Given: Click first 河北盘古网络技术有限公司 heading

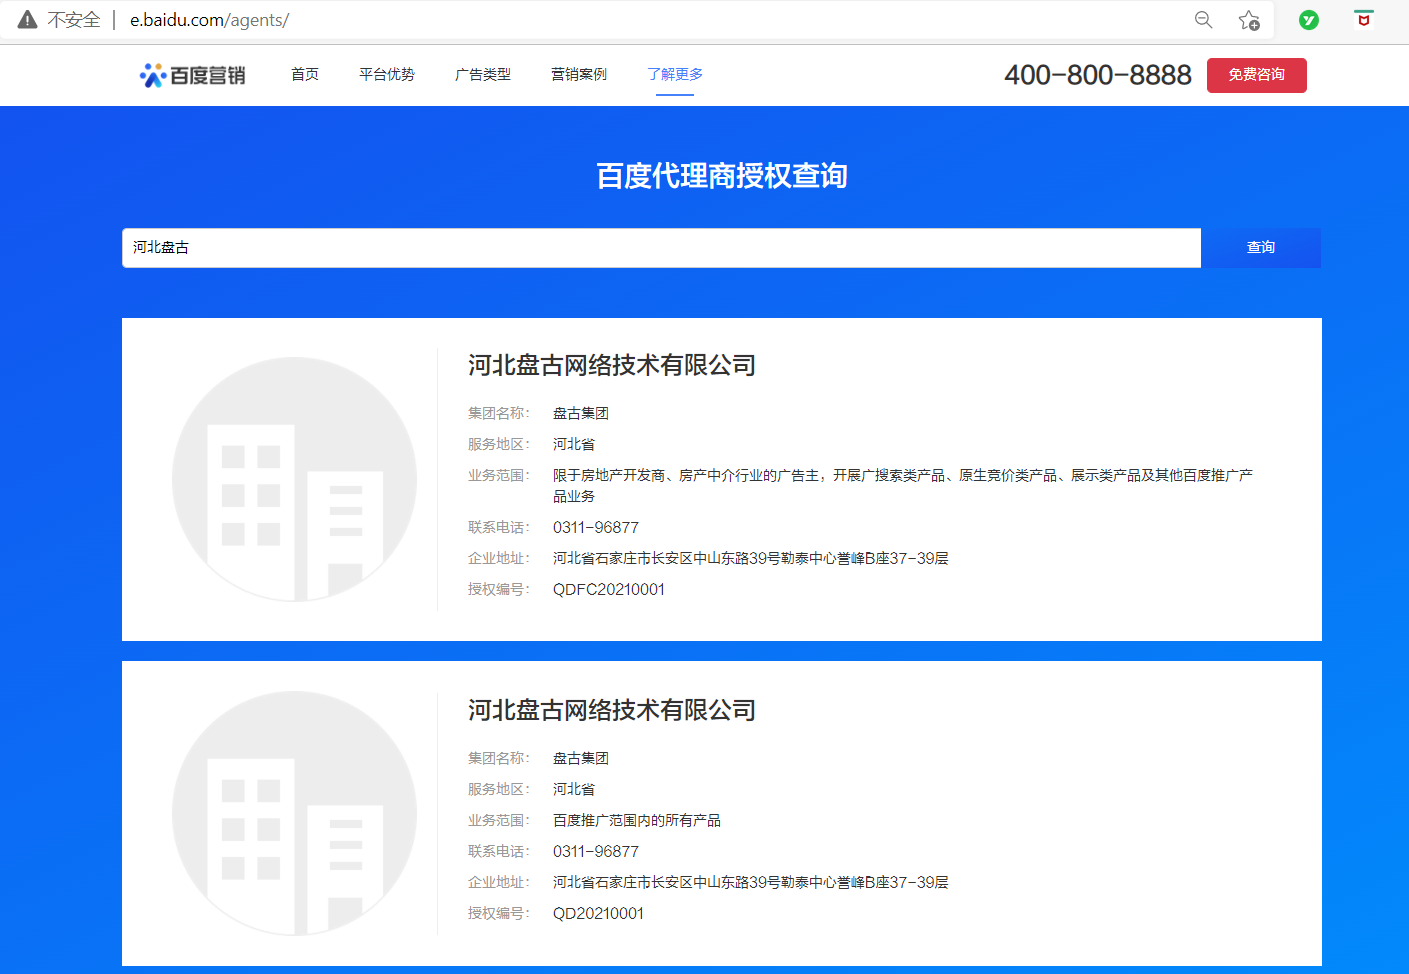Looking at the screenshot, I should [x=612, y=365].
